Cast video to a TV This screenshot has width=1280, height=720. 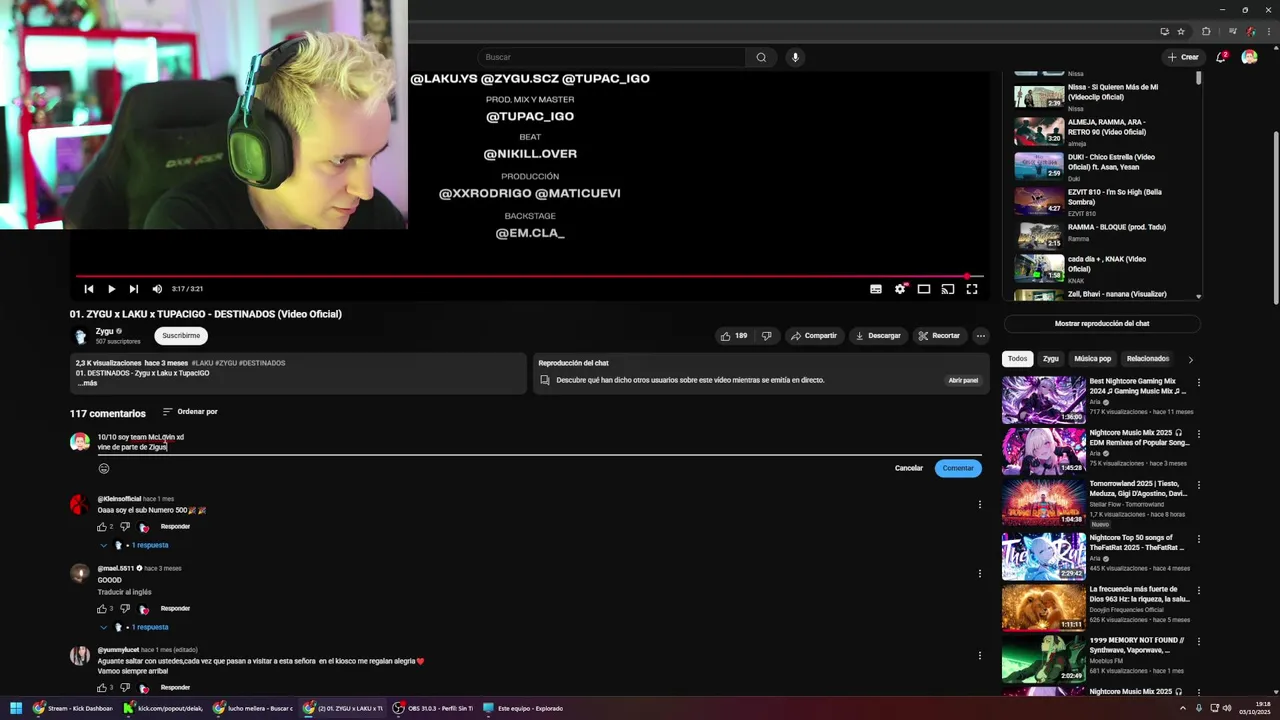[x=948, y=289]
